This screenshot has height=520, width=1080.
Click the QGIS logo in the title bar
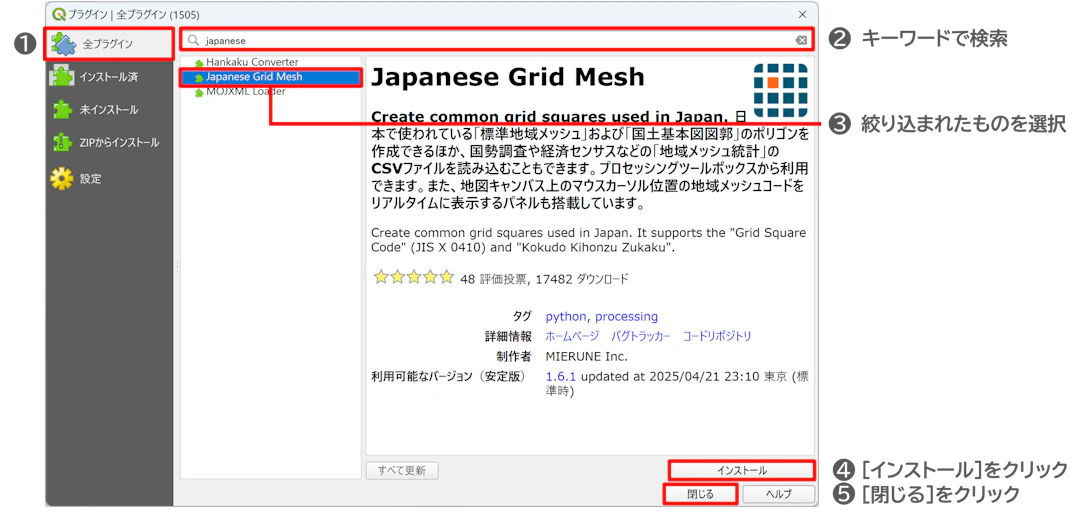tap(59, 14)
